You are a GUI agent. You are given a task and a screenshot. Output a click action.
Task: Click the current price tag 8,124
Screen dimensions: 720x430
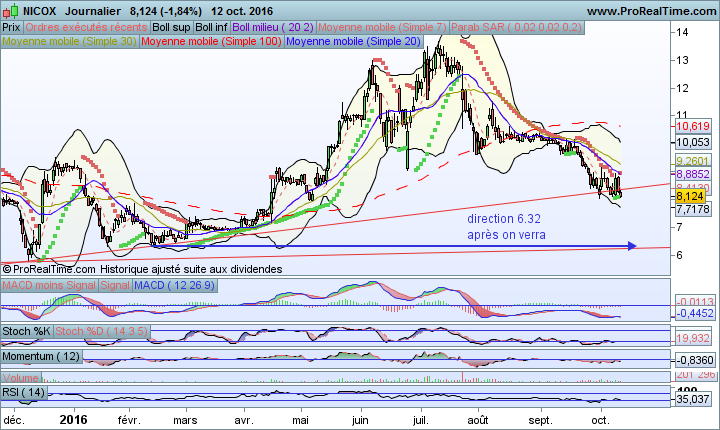690,197
